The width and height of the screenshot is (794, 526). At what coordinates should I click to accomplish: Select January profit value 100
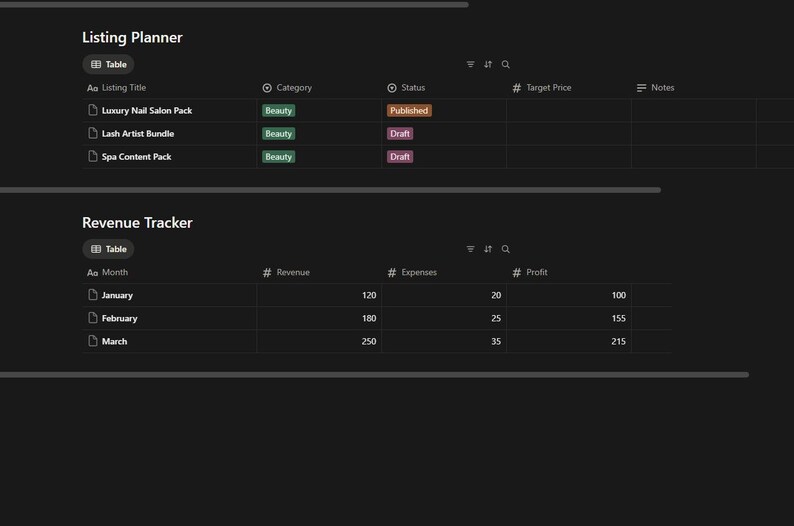pos(618,295)
